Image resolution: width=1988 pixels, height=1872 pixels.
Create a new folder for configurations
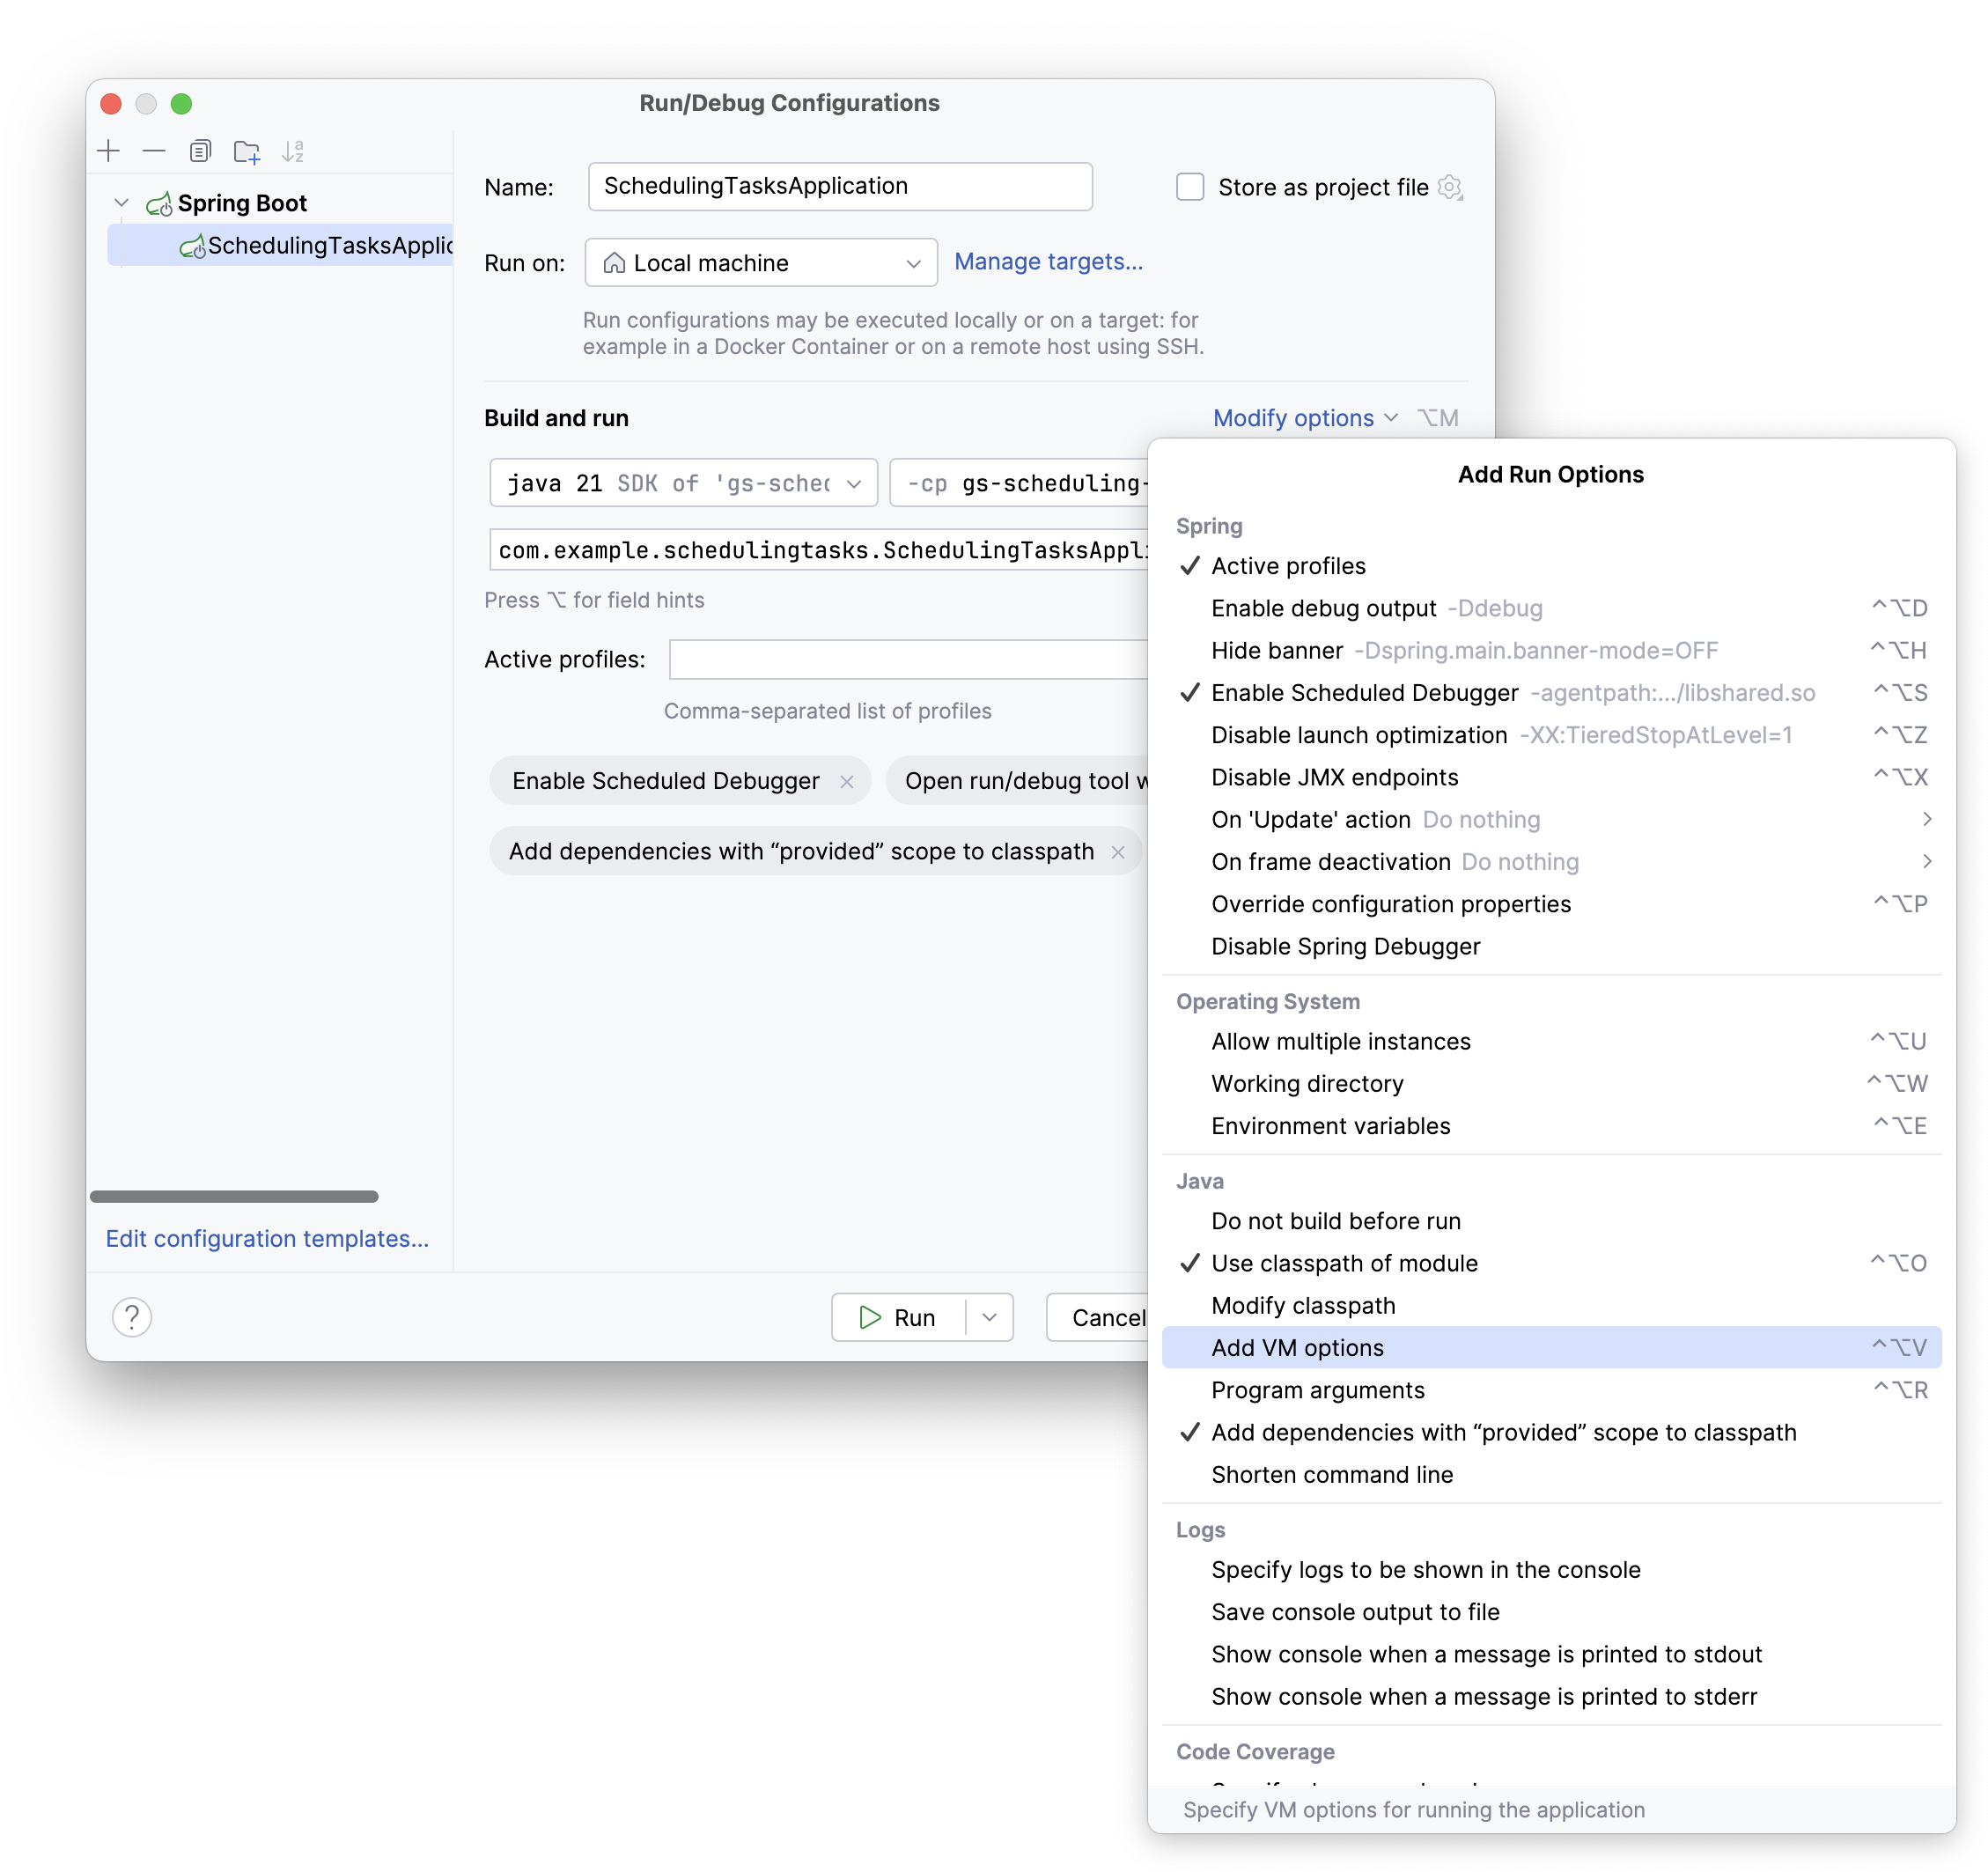click(246, 151)
